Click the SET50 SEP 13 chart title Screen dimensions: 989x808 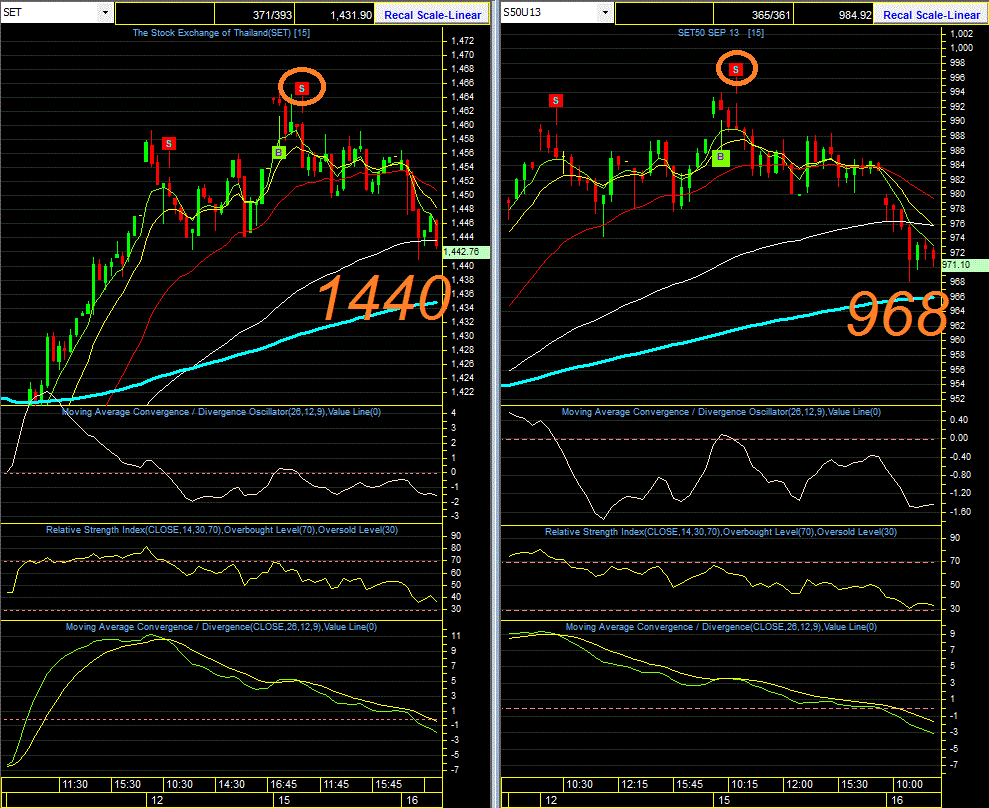point(720,33)
